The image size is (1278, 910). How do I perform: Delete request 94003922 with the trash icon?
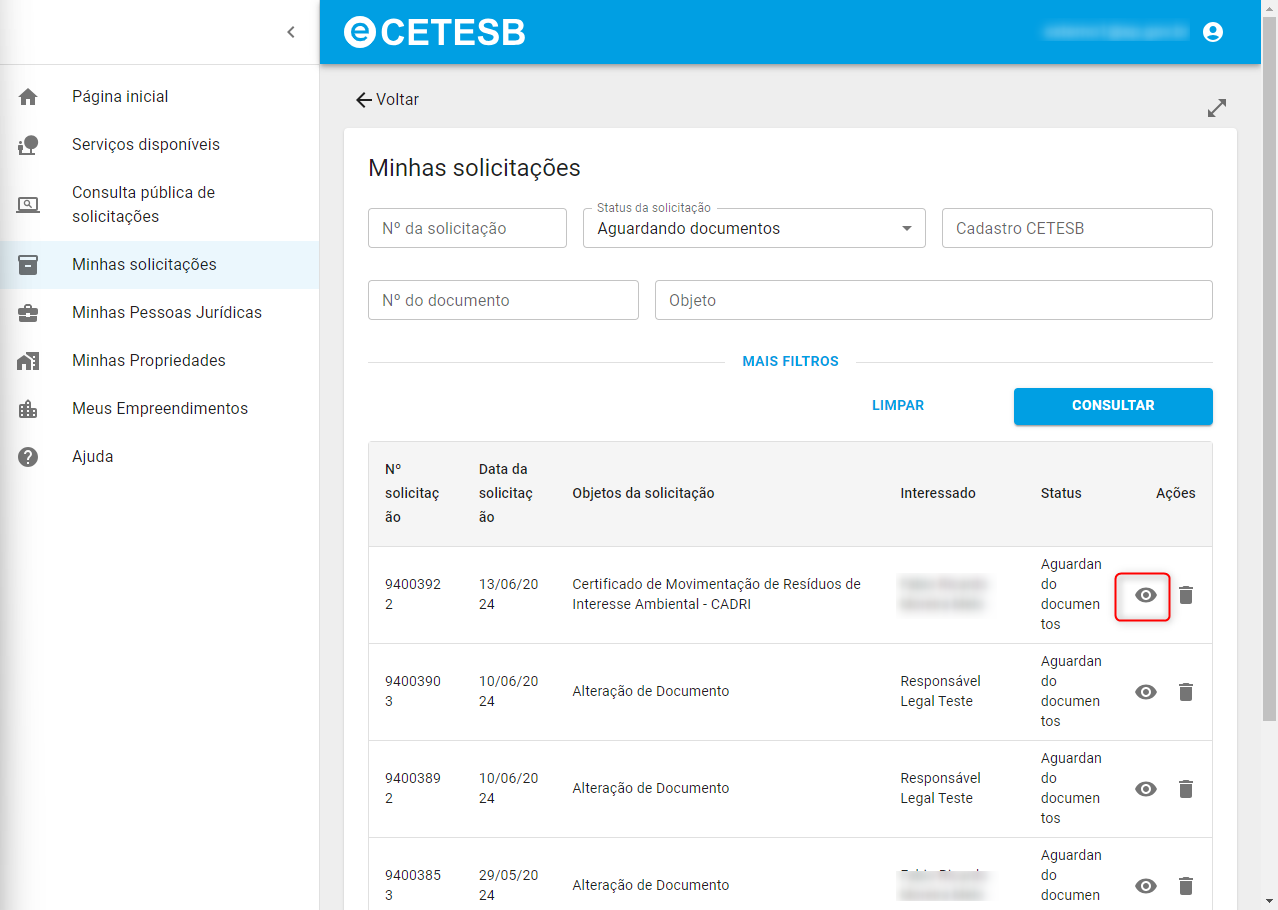tap(1186, 595)
